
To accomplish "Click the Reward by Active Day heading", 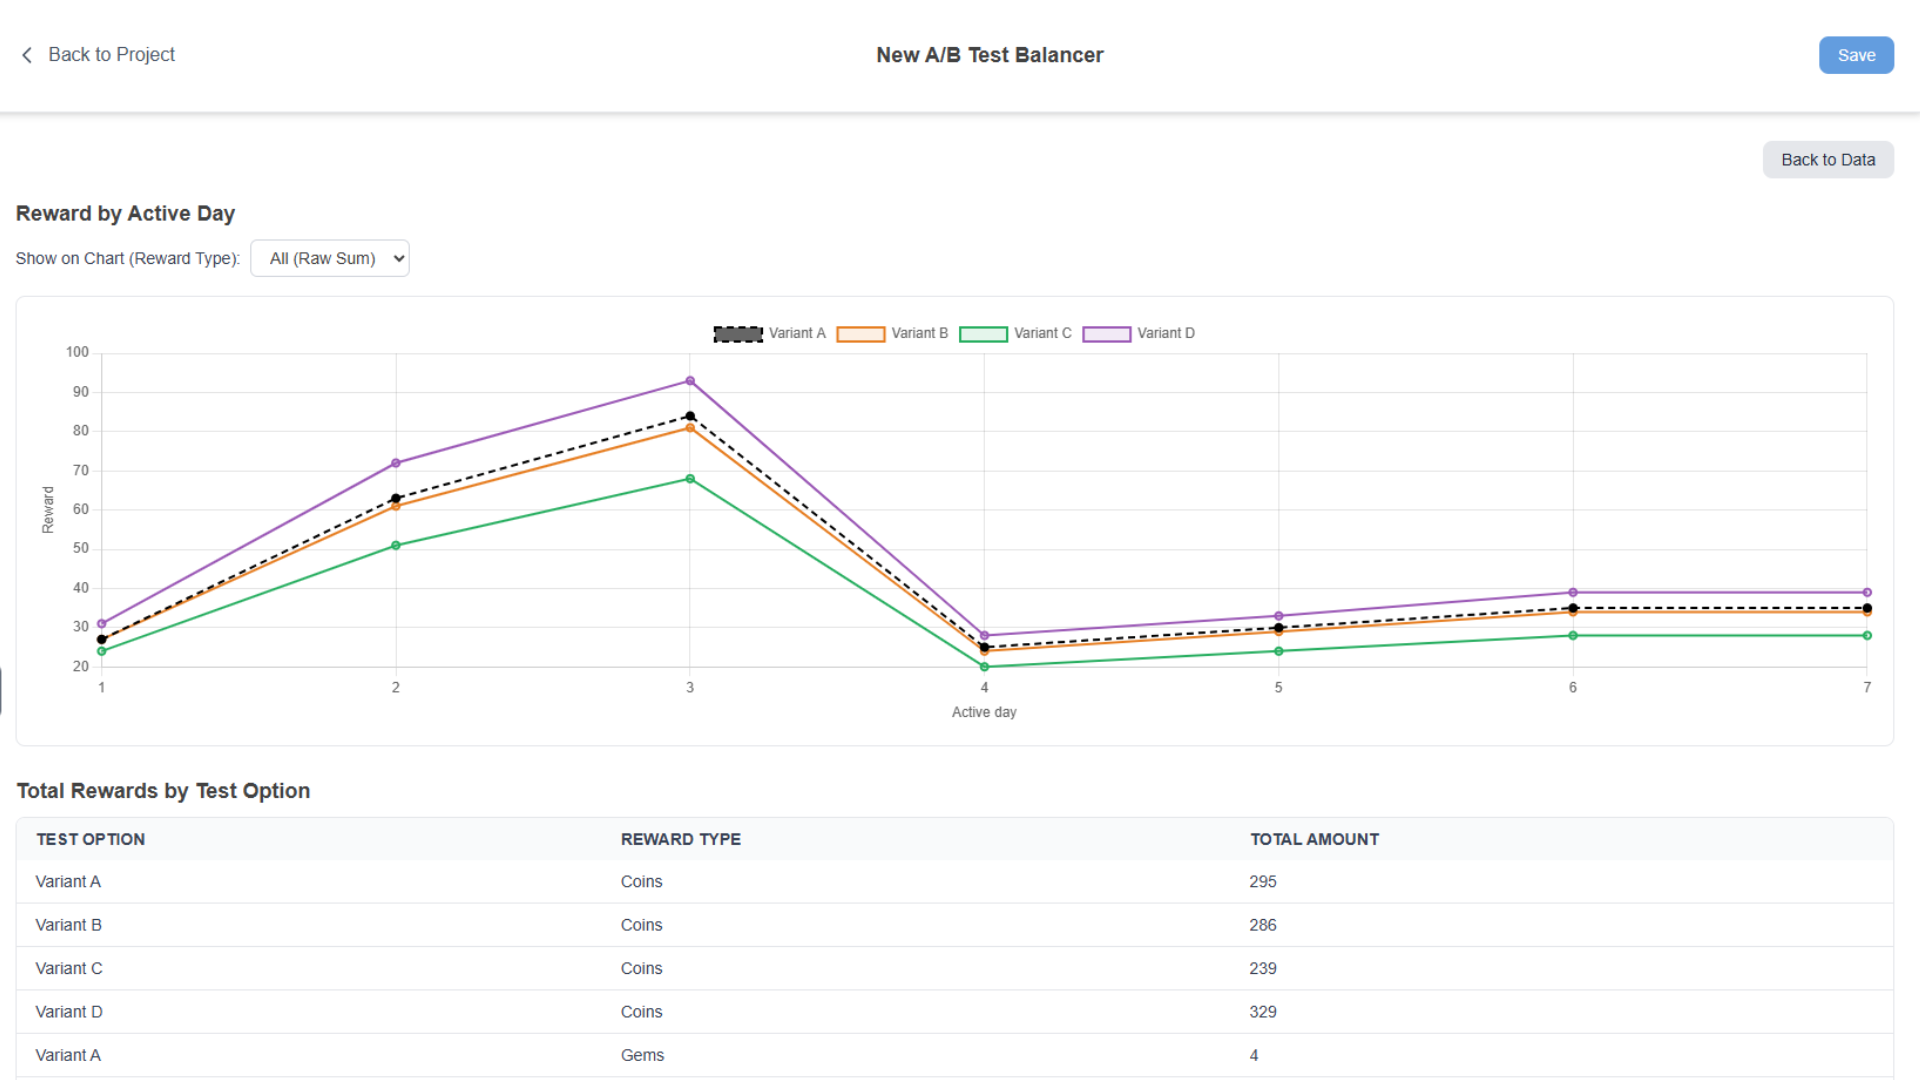I will [125, 213].
